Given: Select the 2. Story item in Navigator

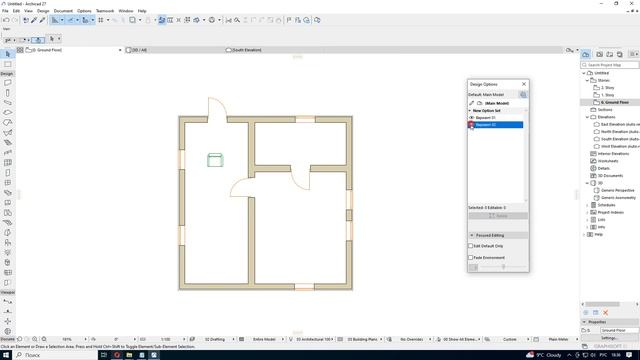Looking at the screenshot, I should click(607, 88).
